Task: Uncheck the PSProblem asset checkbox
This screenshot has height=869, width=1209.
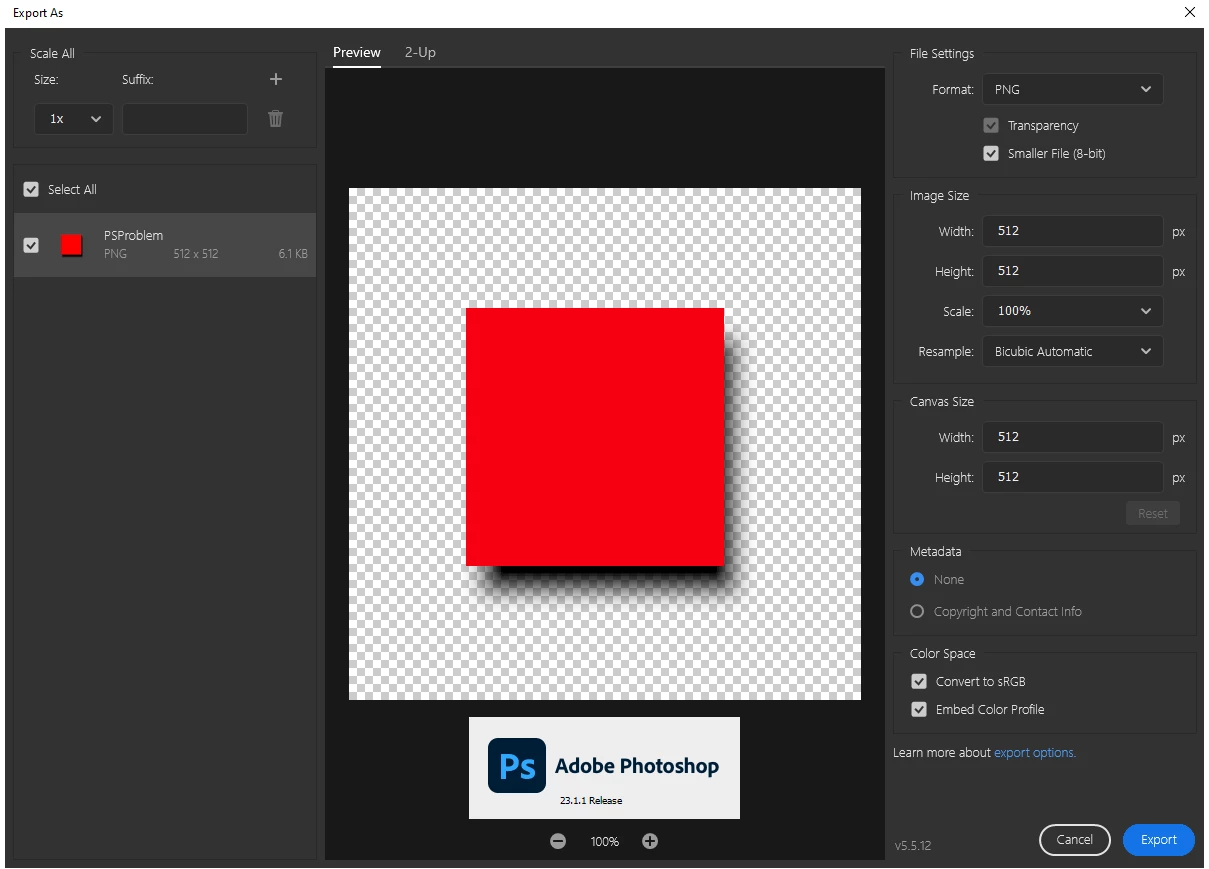Action: tap(31, 245)
